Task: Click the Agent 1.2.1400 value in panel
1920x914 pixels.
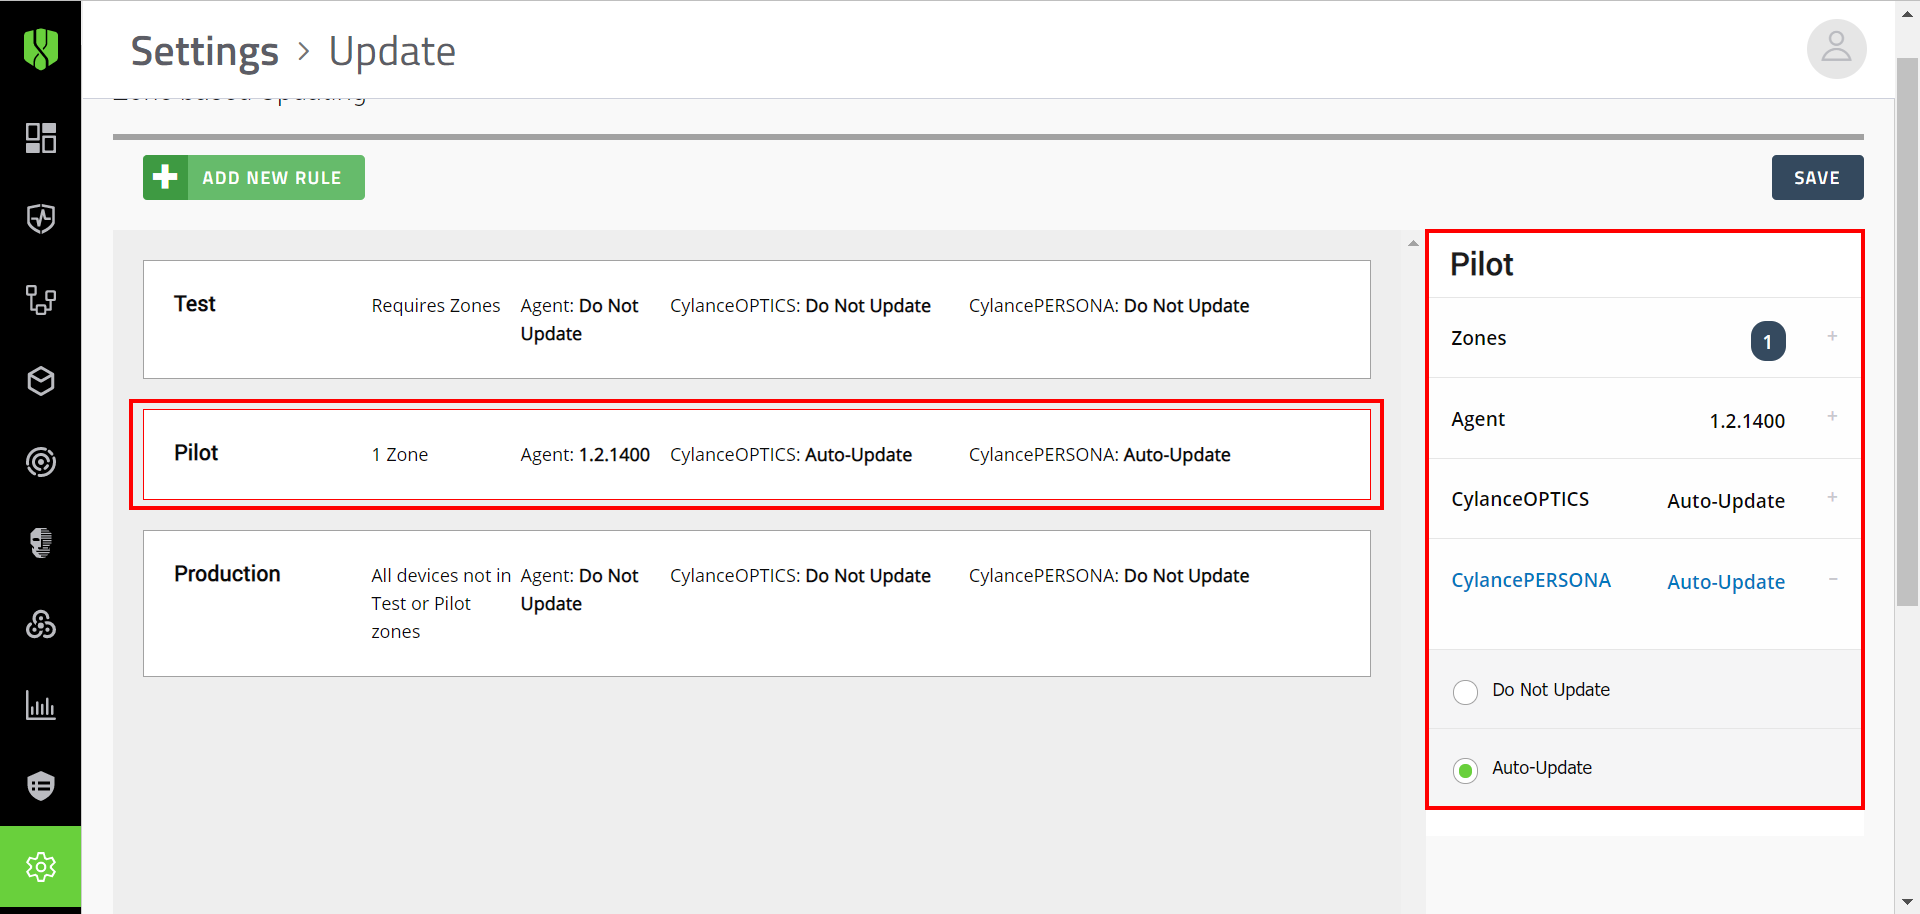Action: (1747, 421)
